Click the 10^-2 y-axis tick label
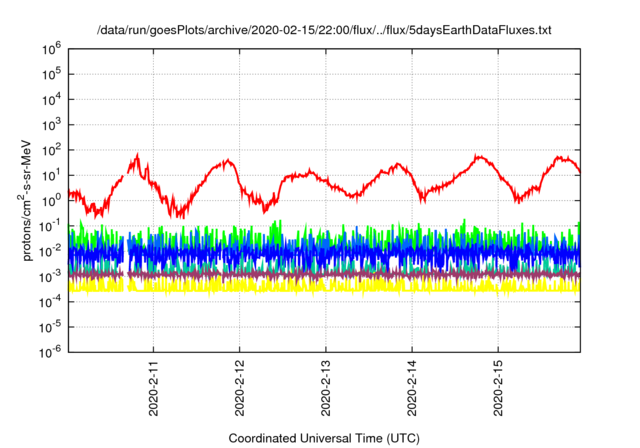Image resolution: width=640 pixels, height=448 pixels. [x=50, y=251]
